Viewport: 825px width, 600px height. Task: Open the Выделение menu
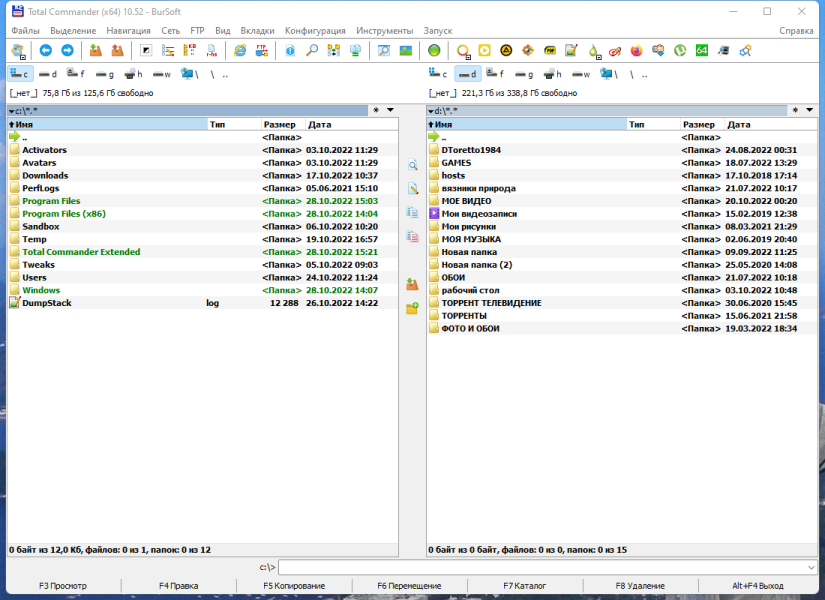(73, 31)
